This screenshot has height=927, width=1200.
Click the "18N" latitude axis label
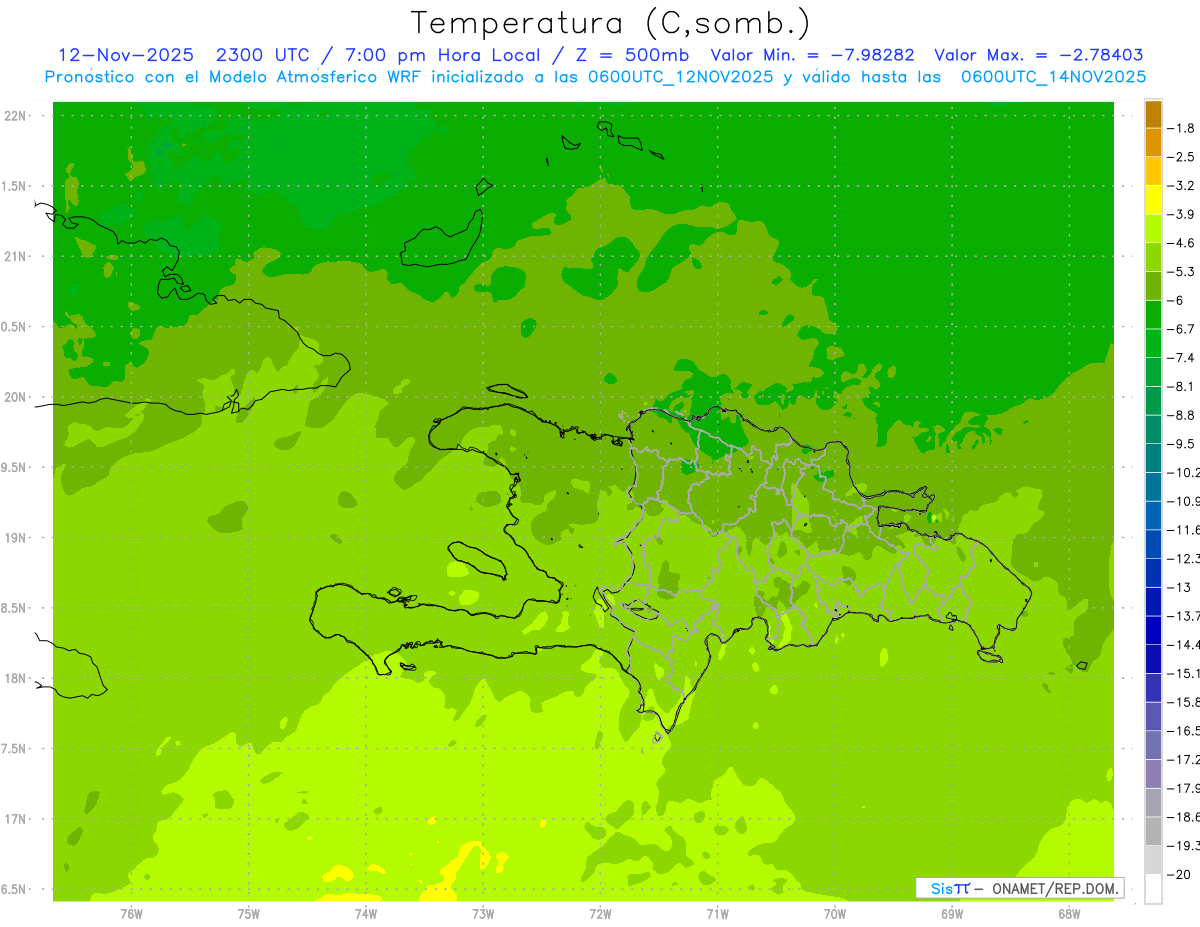pos(16,679)
